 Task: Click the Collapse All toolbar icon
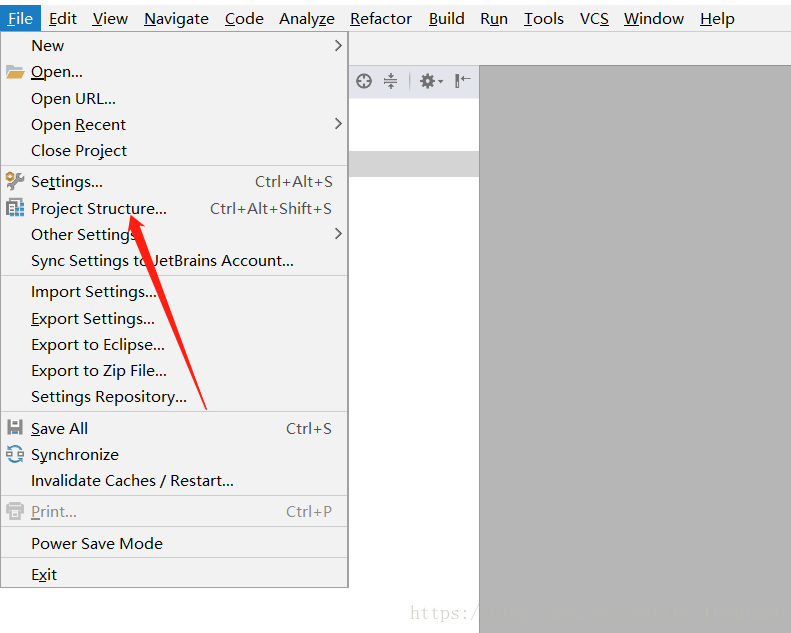(390, 81)
